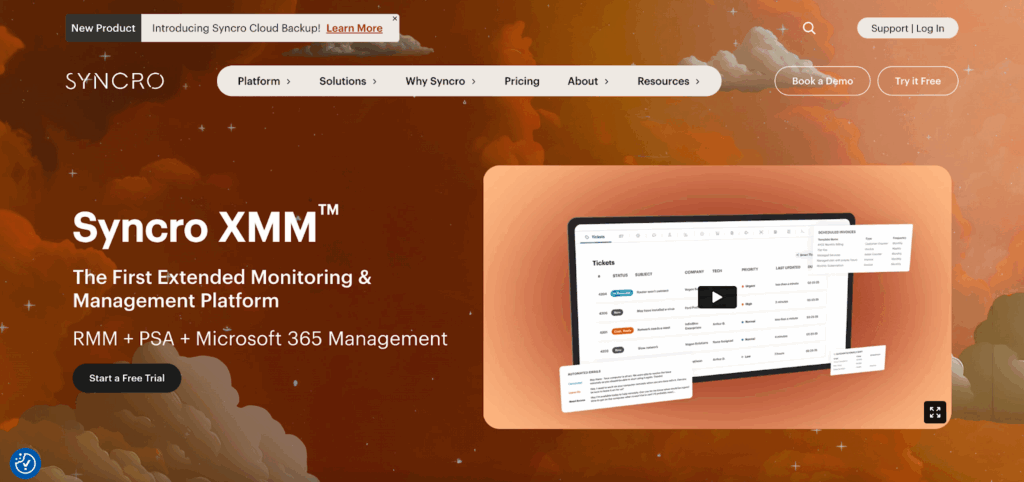
Task: Expand the Platform menu
Action: coord(264,81)
